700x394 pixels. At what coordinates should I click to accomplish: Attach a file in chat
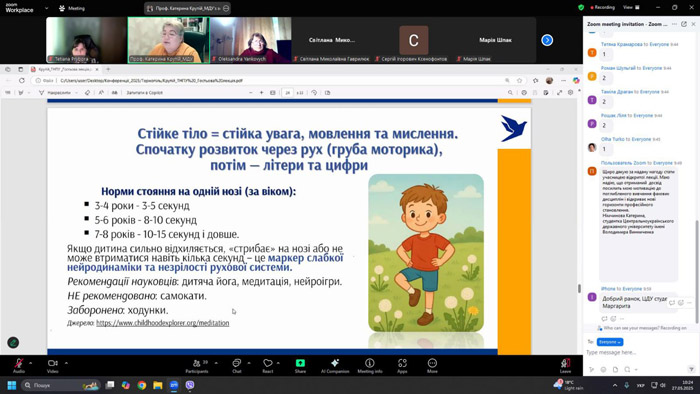(615, 369)
